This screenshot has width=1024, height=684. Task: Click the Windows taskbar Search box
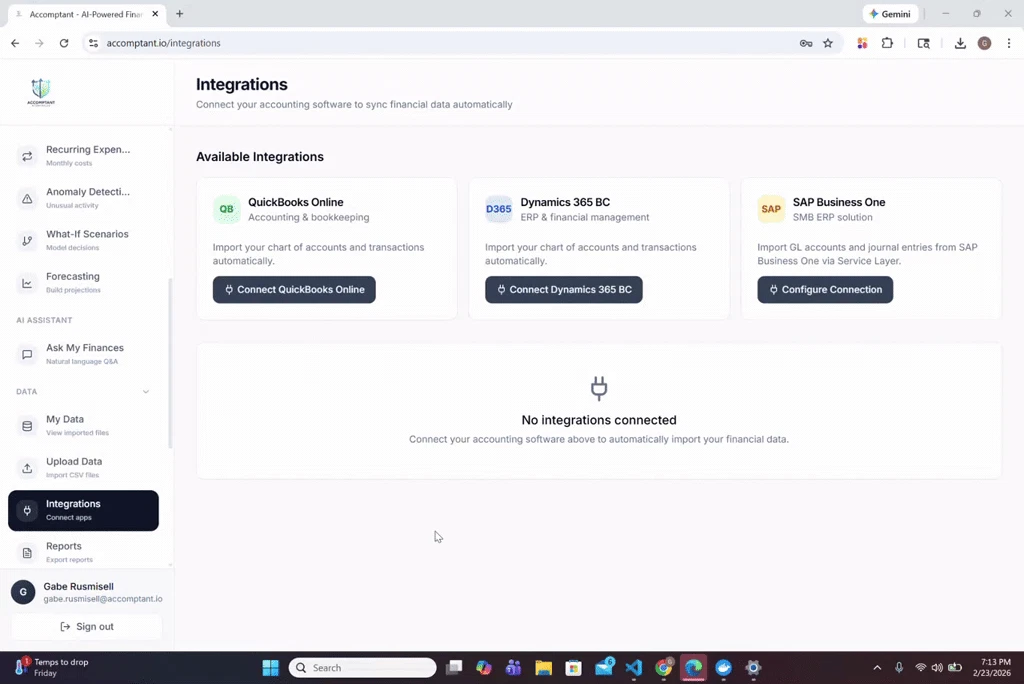tap(362, 668)
